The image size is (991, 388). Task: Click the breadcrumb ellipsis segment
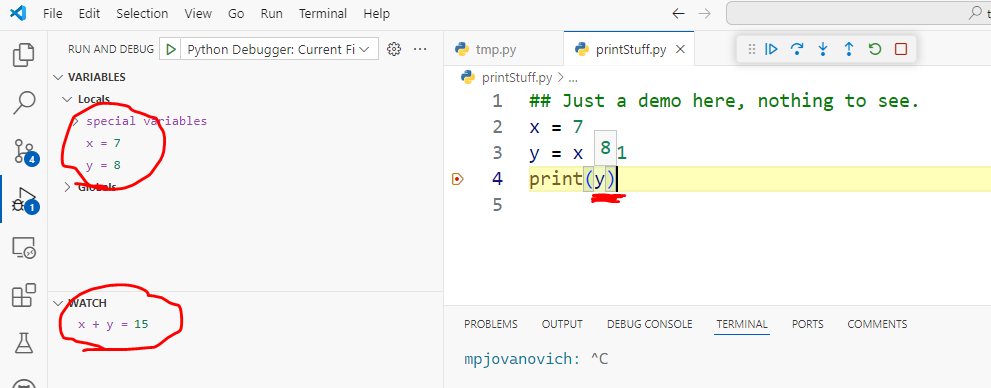click(573, 78)
